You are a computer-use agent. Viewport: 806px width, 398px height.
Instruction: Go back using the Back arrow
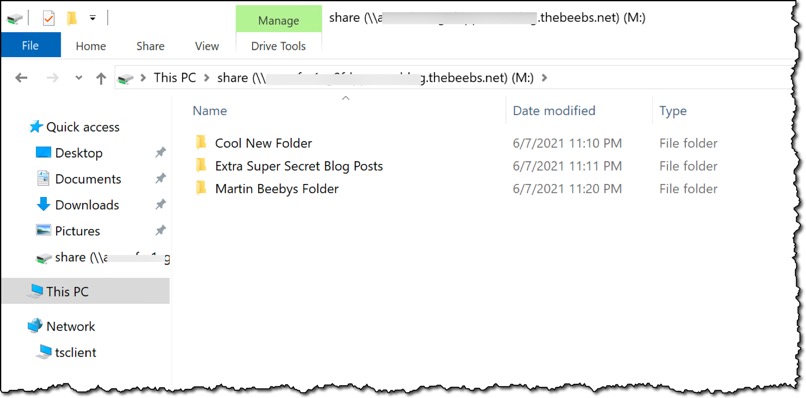pos(21,78)
